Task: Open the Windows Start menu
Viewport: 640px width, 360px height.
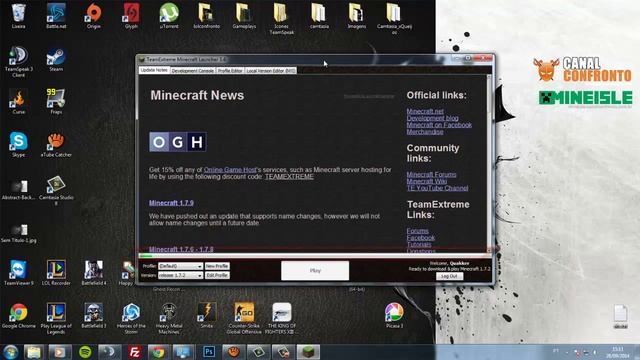Action: click(11, 352)
